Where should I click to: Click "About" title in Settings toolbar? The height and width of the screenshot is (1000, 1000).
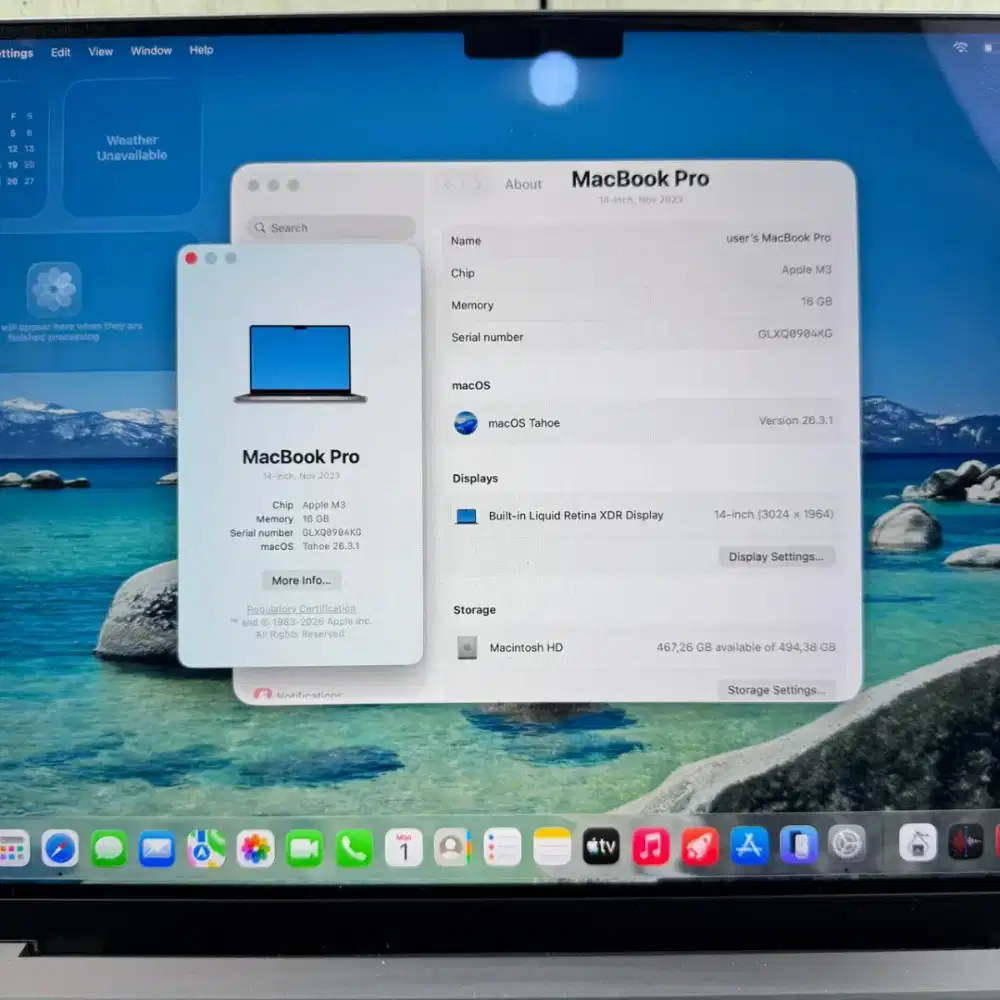click(523, 184)
